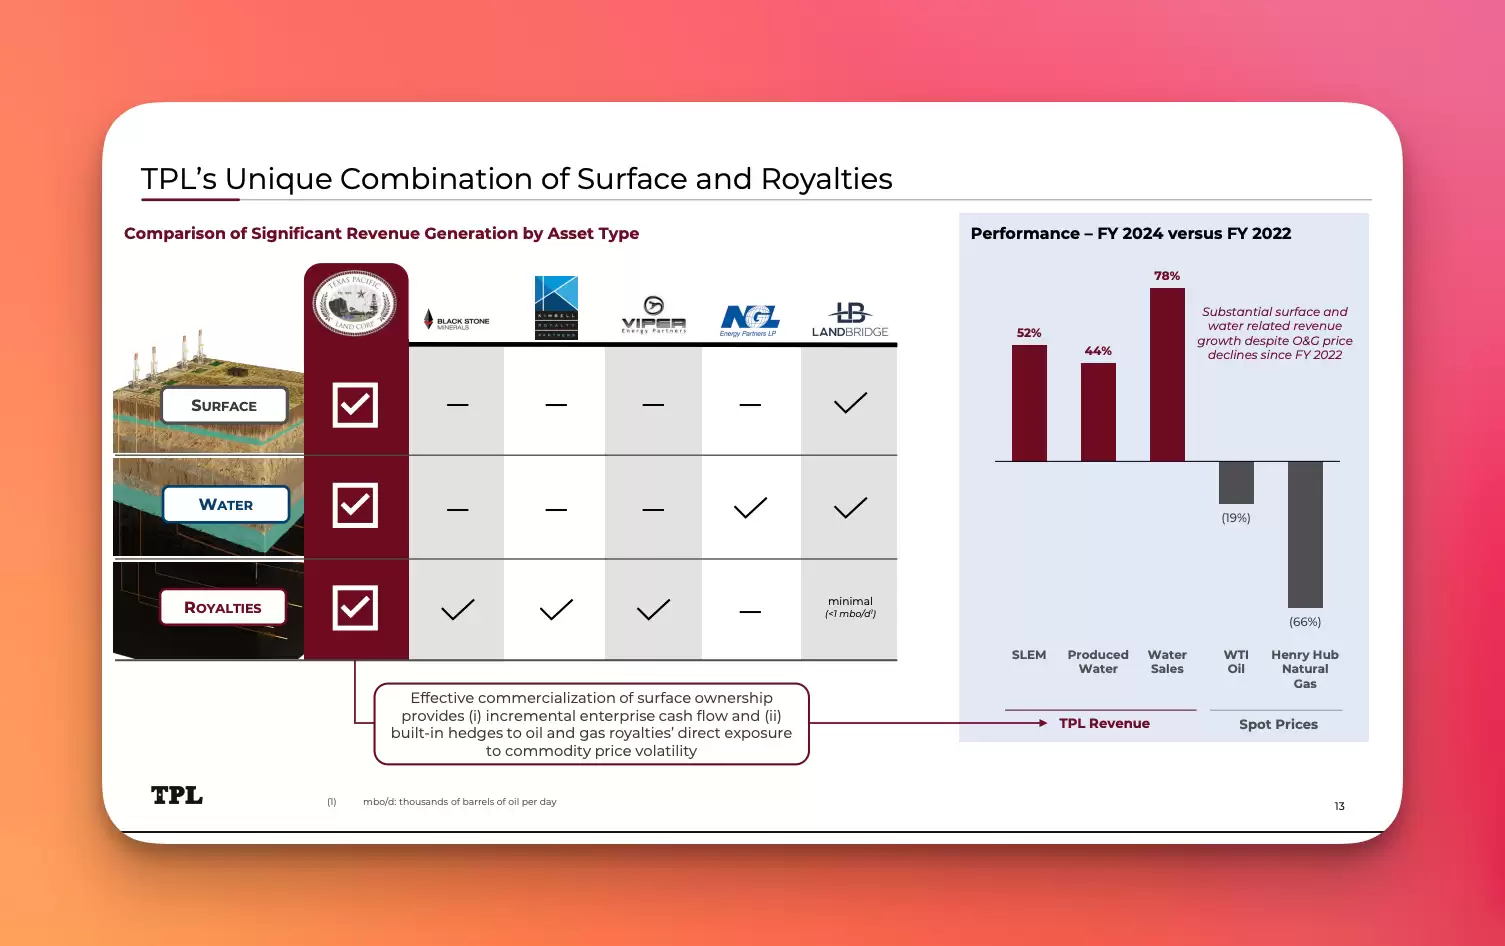Click the SLEM 52% bar
This screenshot has height=946, width=1505.
coord(1029,403)
